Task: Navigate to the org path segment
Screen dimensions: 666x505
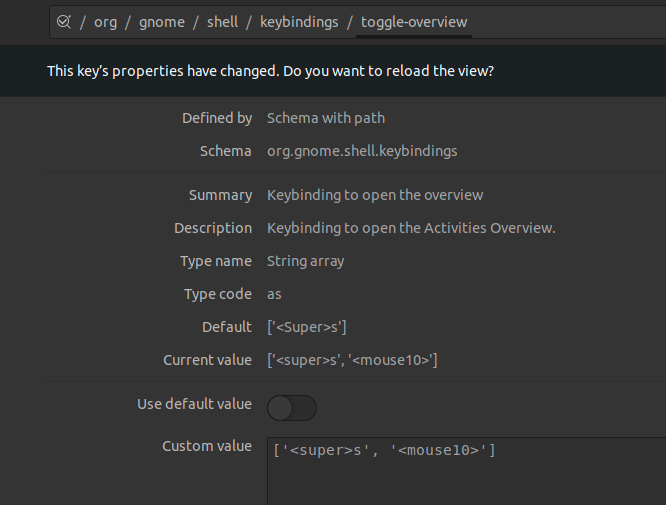Action: pyautogui.click(x=105, y=21)
